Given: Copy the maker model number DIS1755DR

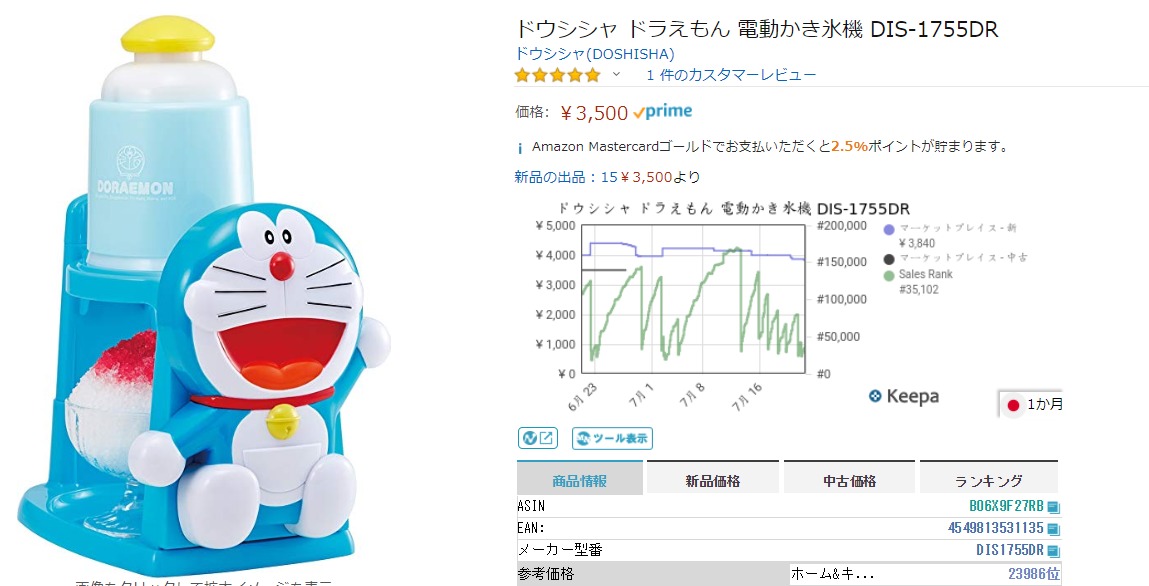Looking at the screenshot, I should [x=1053, y=551].
